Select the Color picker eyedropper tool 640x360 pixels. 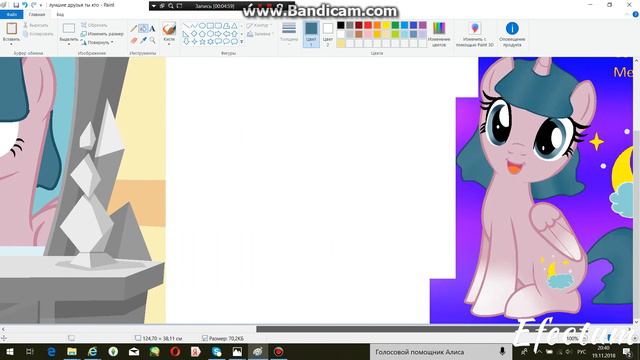coord(143,40)
